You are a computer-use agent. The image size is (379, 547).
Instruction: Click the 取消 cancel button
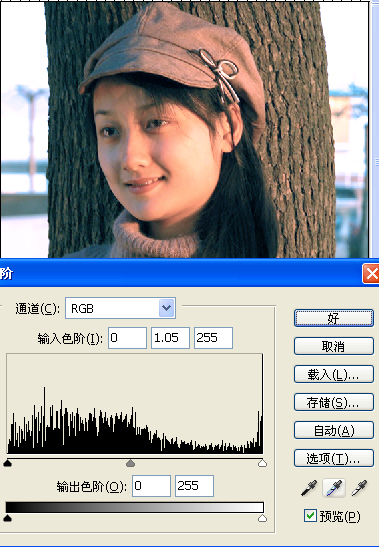coord(334,346)
